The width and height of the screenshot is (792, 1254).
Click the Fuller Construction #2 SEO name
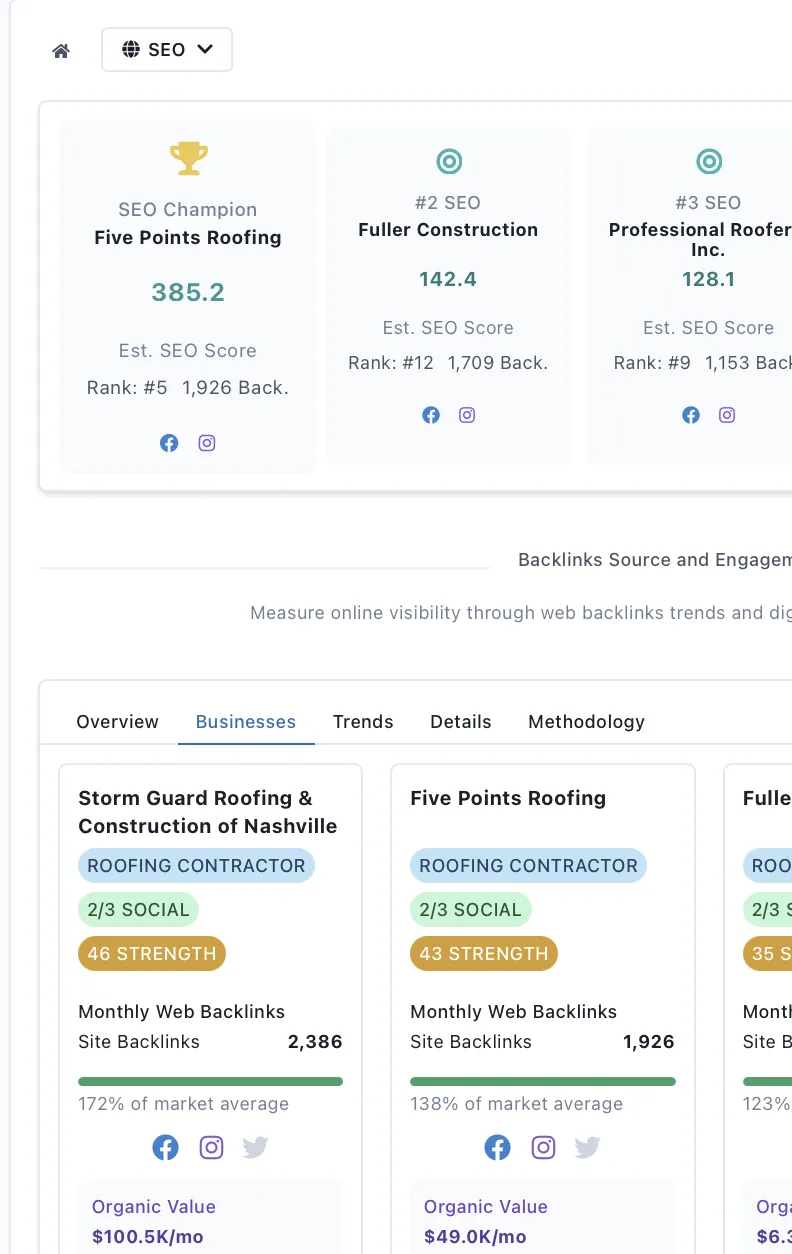coord(448,230)
